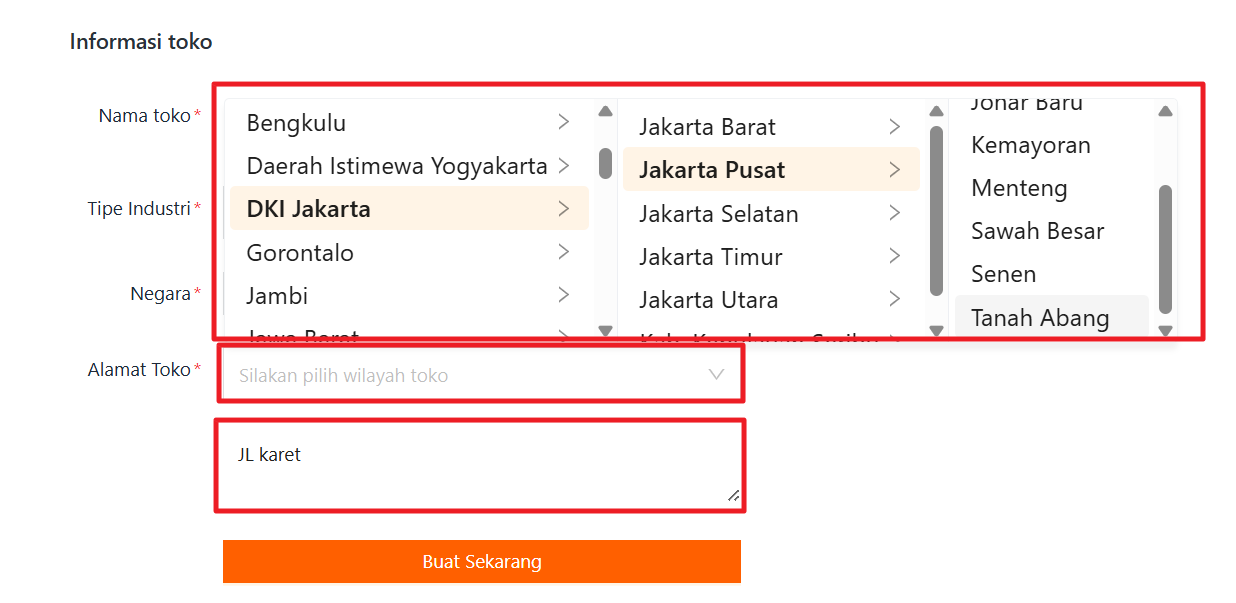Choose Menteng district
Screen dimensions: 1236x603
pos(1020,188)
